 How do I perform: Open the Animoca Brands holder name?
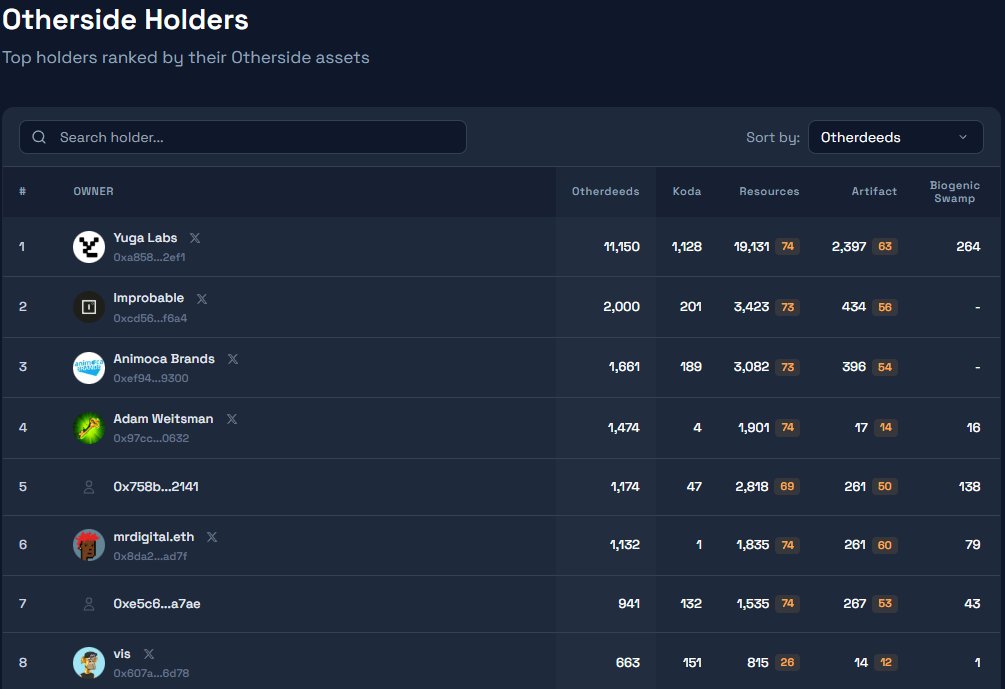pos(164,359)
